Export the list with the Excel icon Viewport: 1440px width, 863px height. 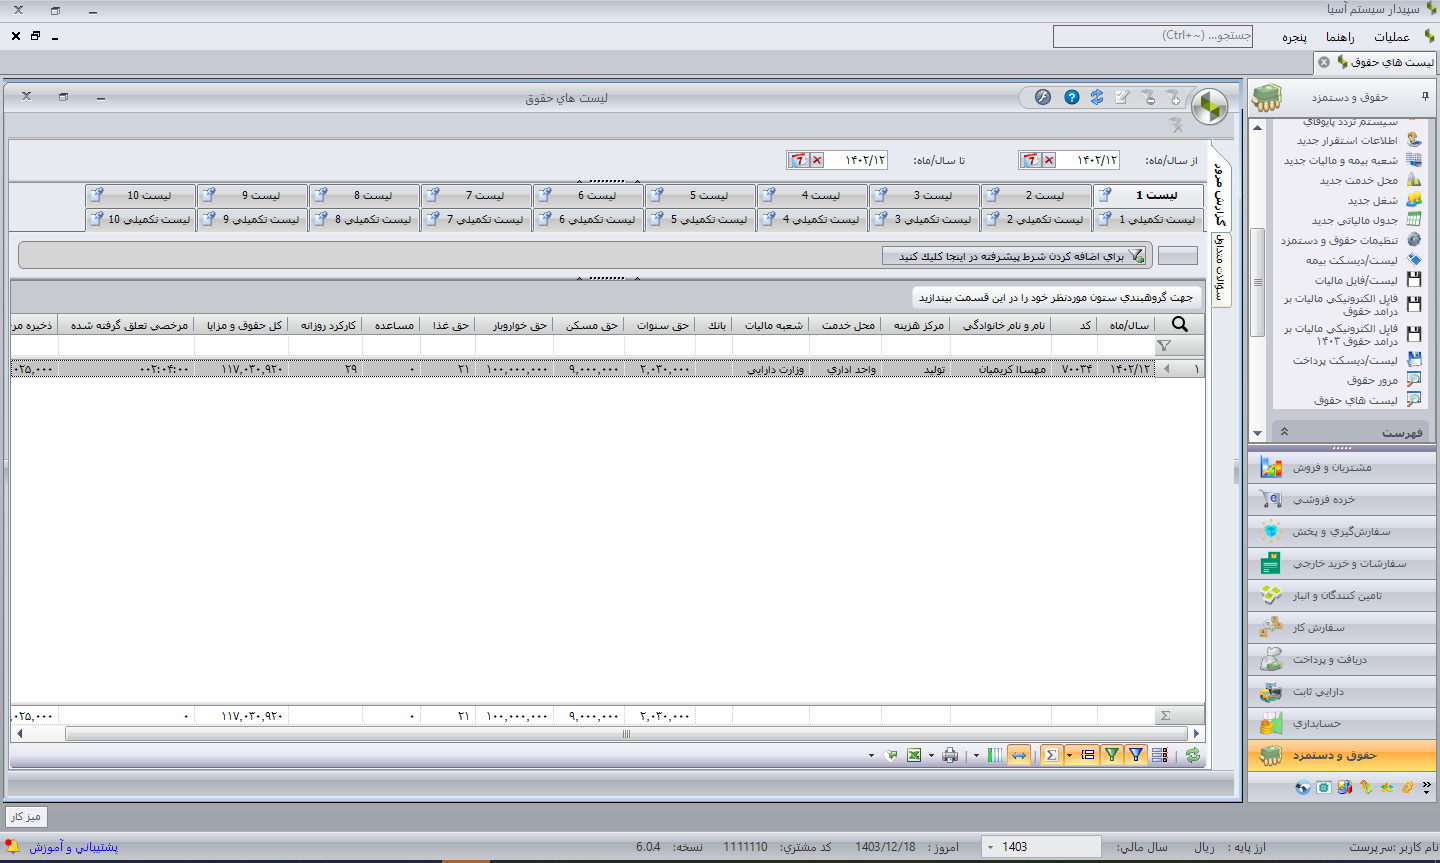click(x=913, y=755)
